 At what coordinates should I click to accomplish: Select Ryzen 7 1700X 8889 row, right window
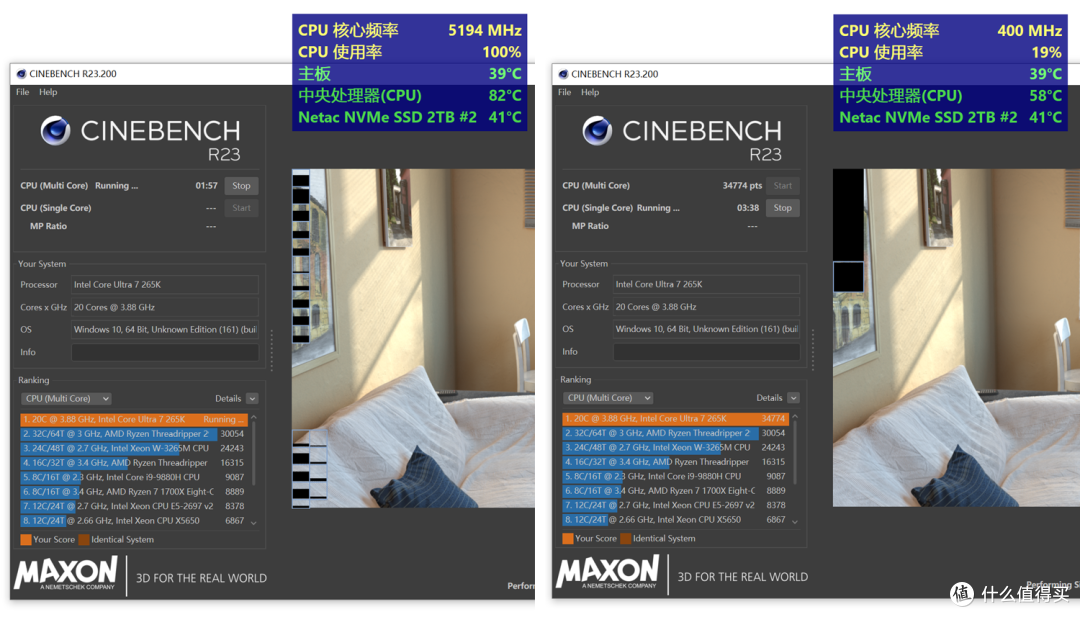click(x=676, y=491)
